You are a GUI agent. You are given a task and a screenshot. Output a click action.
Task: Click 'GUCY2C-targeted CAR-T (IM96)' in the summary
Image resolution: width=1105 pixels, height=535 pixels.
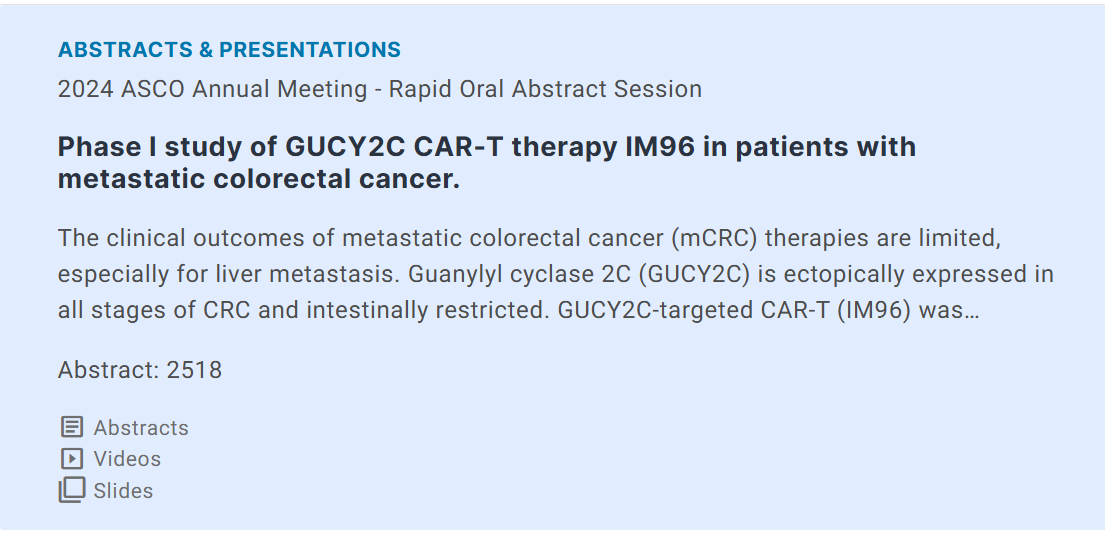click(x=714, y=310)
